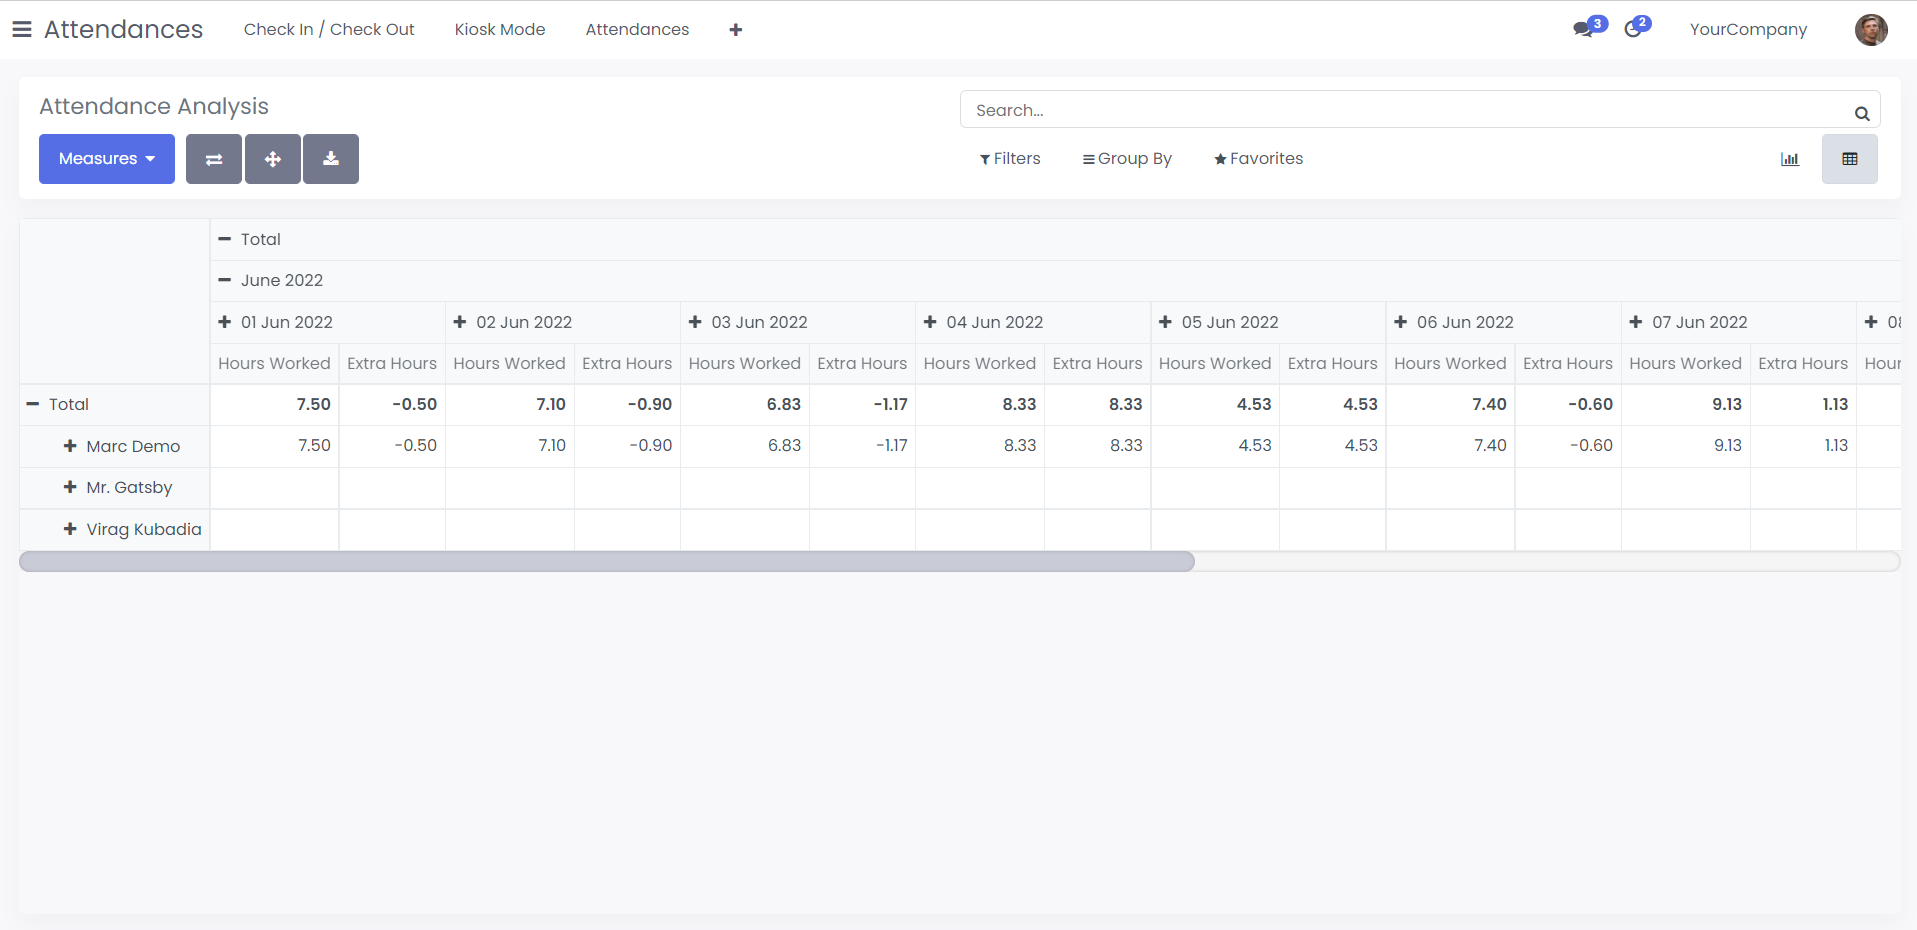The image size is (1917, 930).
Task: Open the Attendances menu item
Action: pyautogui.click(x=637, y=29)
